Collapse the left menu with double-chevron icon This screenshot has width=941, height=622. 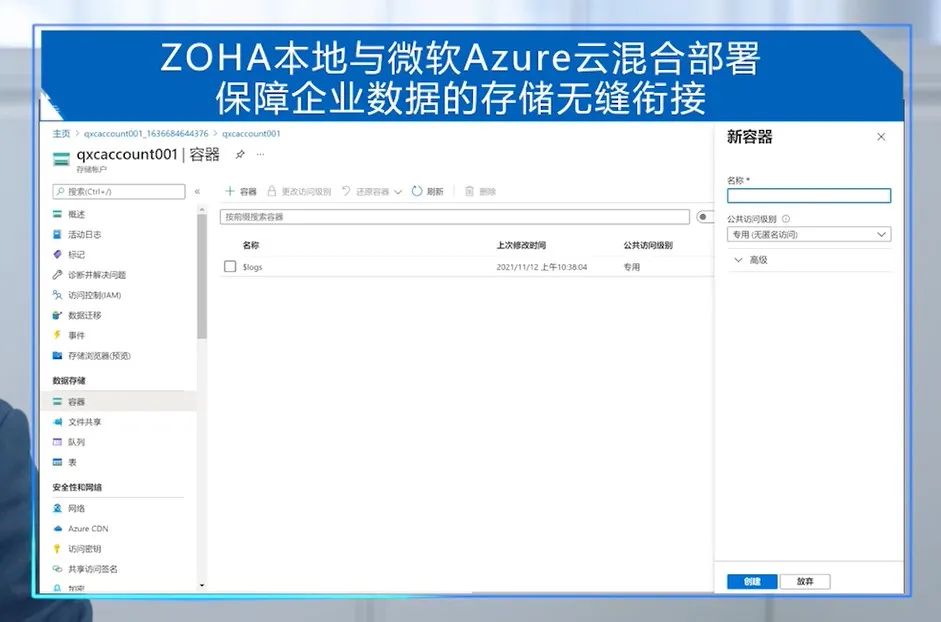click(197, 191)
